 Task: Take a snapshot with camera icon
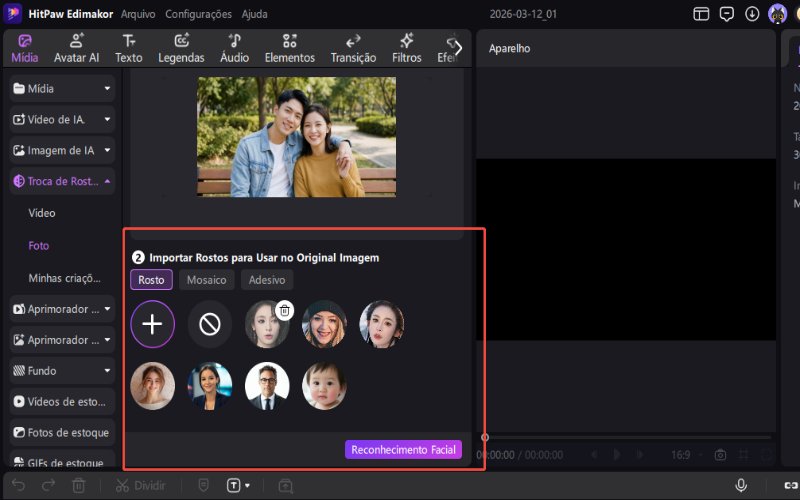[x=720, y=454]
